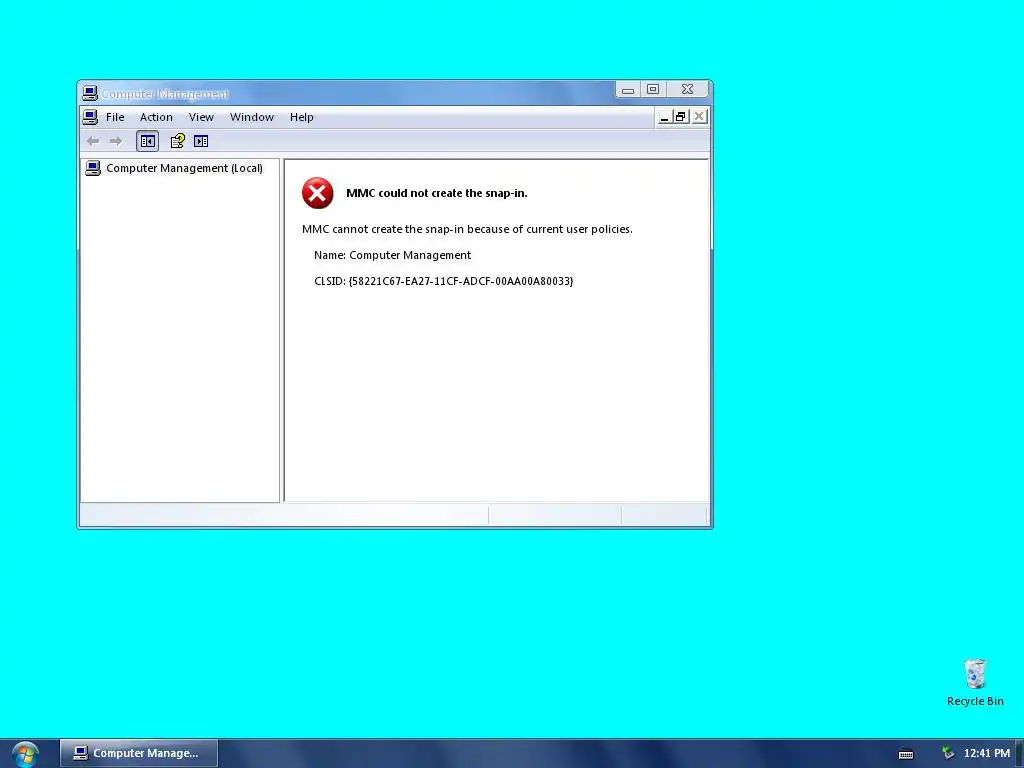Open the Action menu

(156, 117)
